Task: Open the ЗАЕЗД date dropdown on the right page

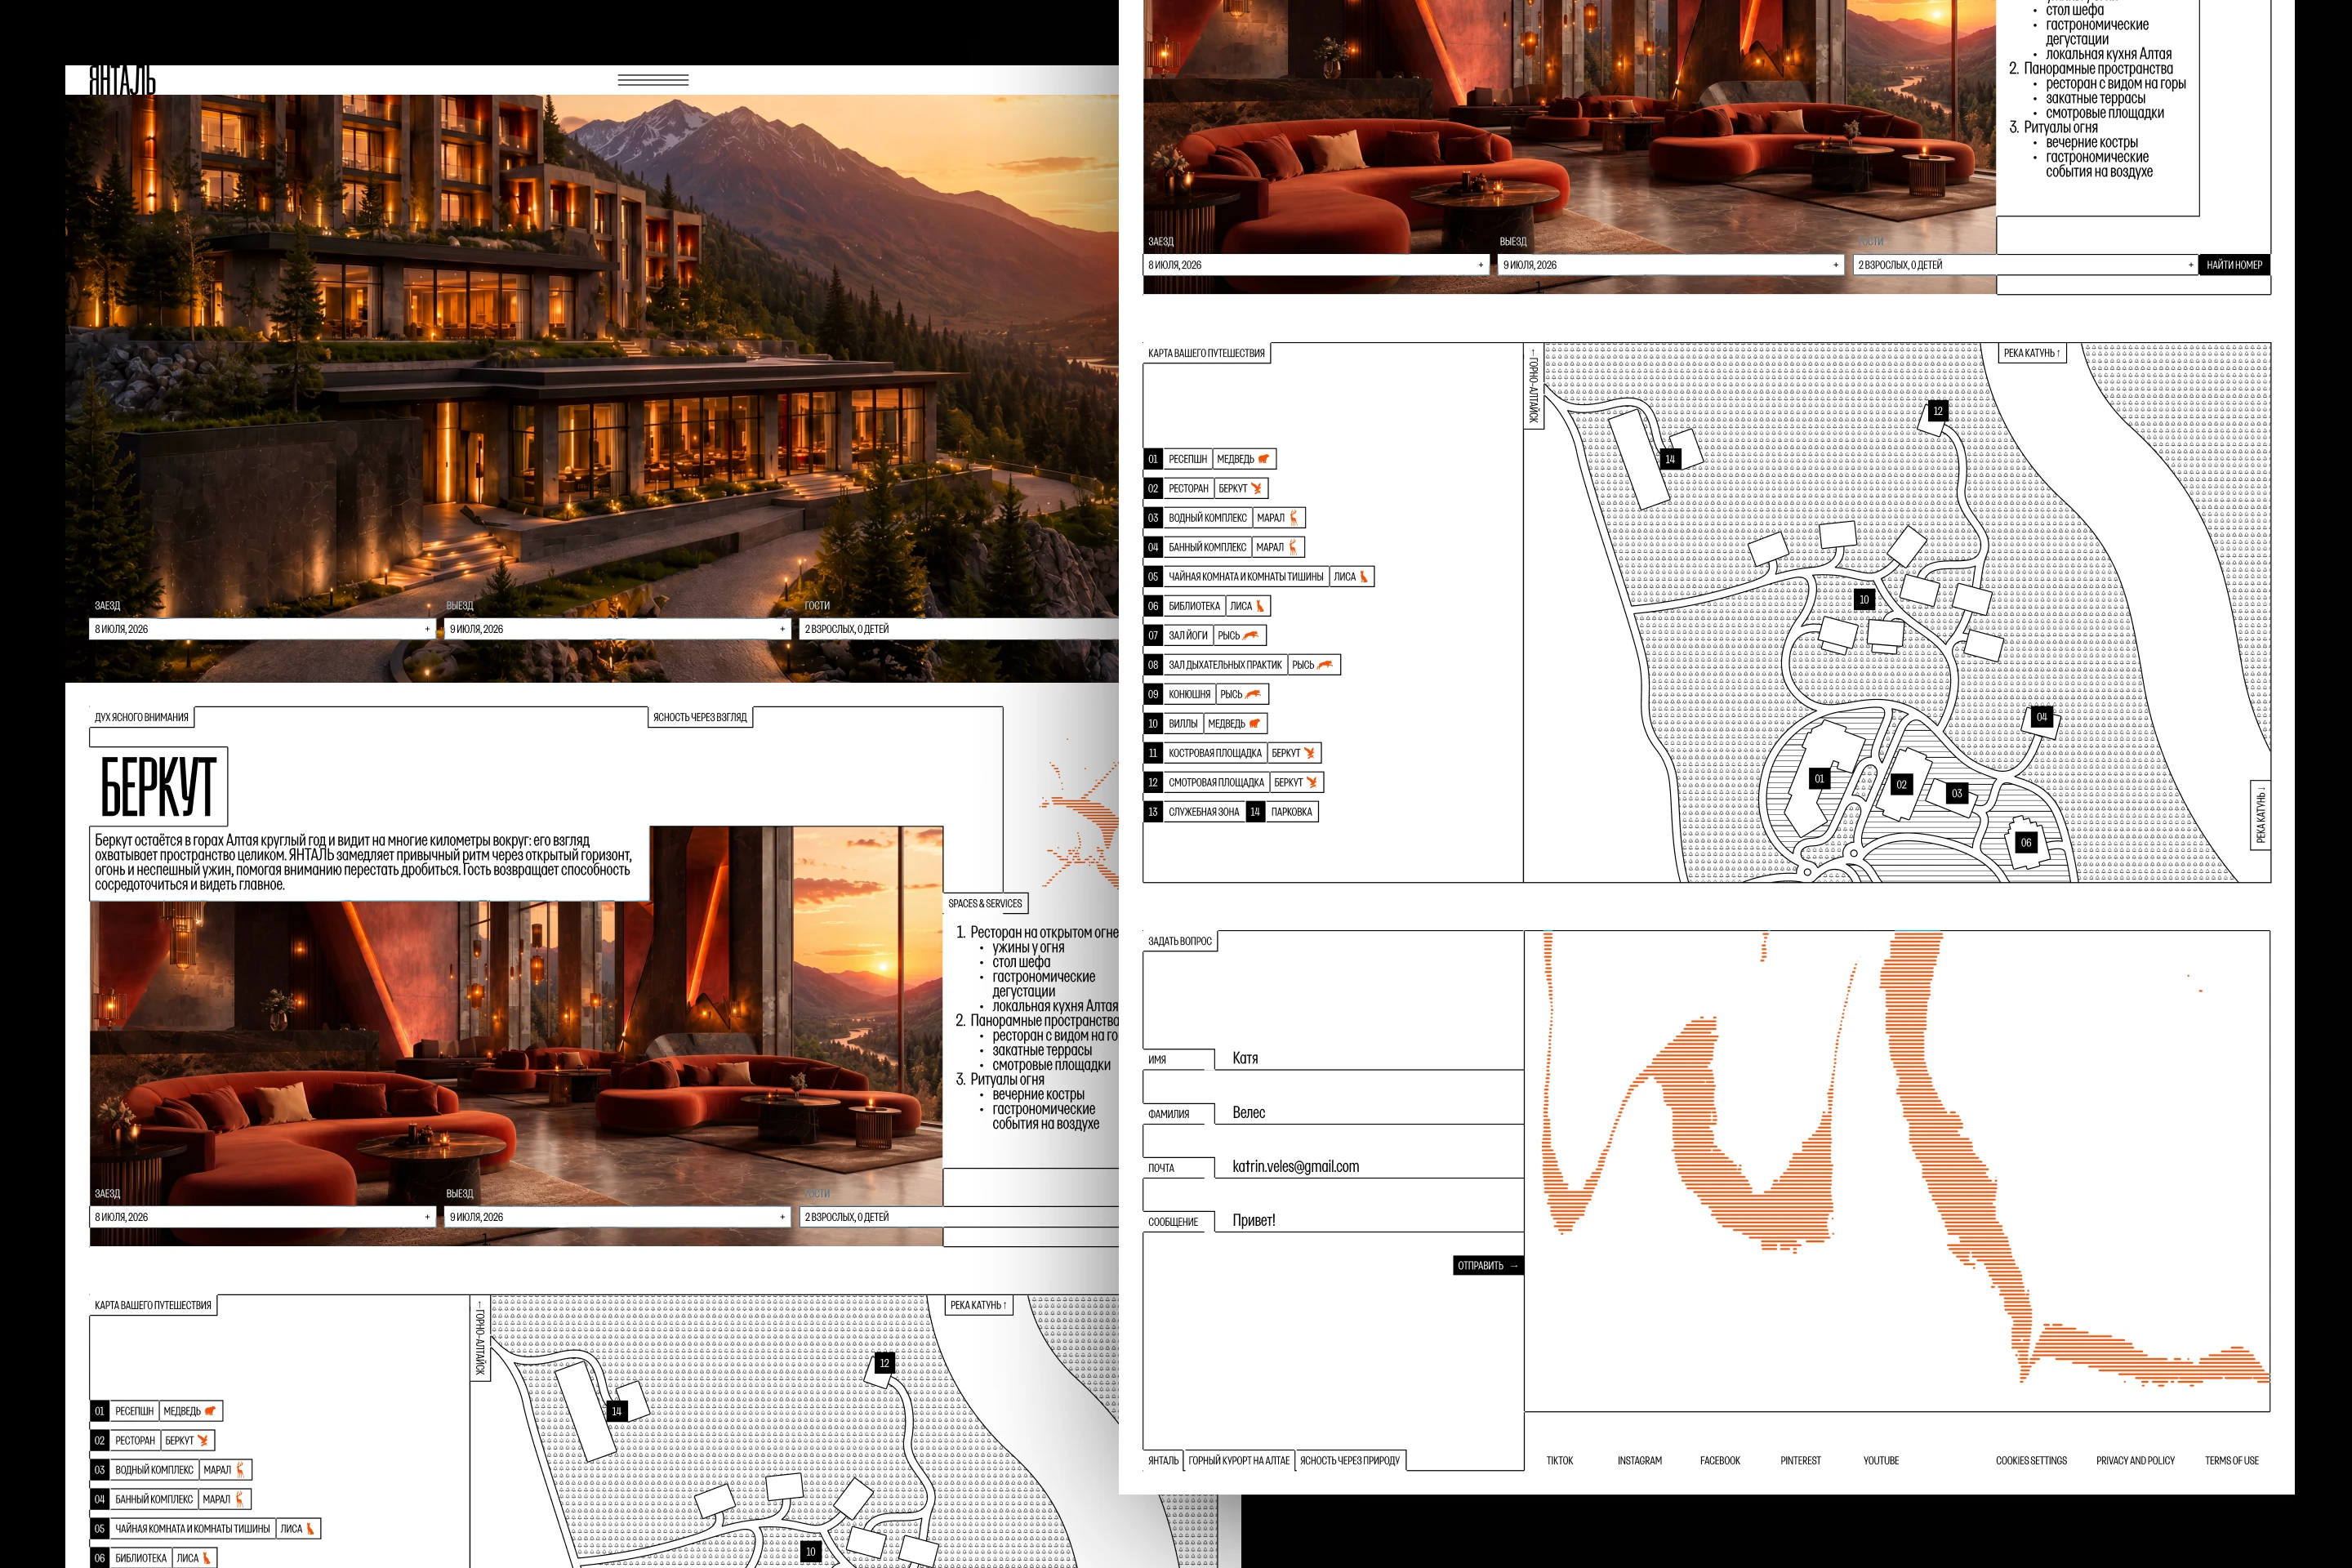Action: click(1317, 265)
